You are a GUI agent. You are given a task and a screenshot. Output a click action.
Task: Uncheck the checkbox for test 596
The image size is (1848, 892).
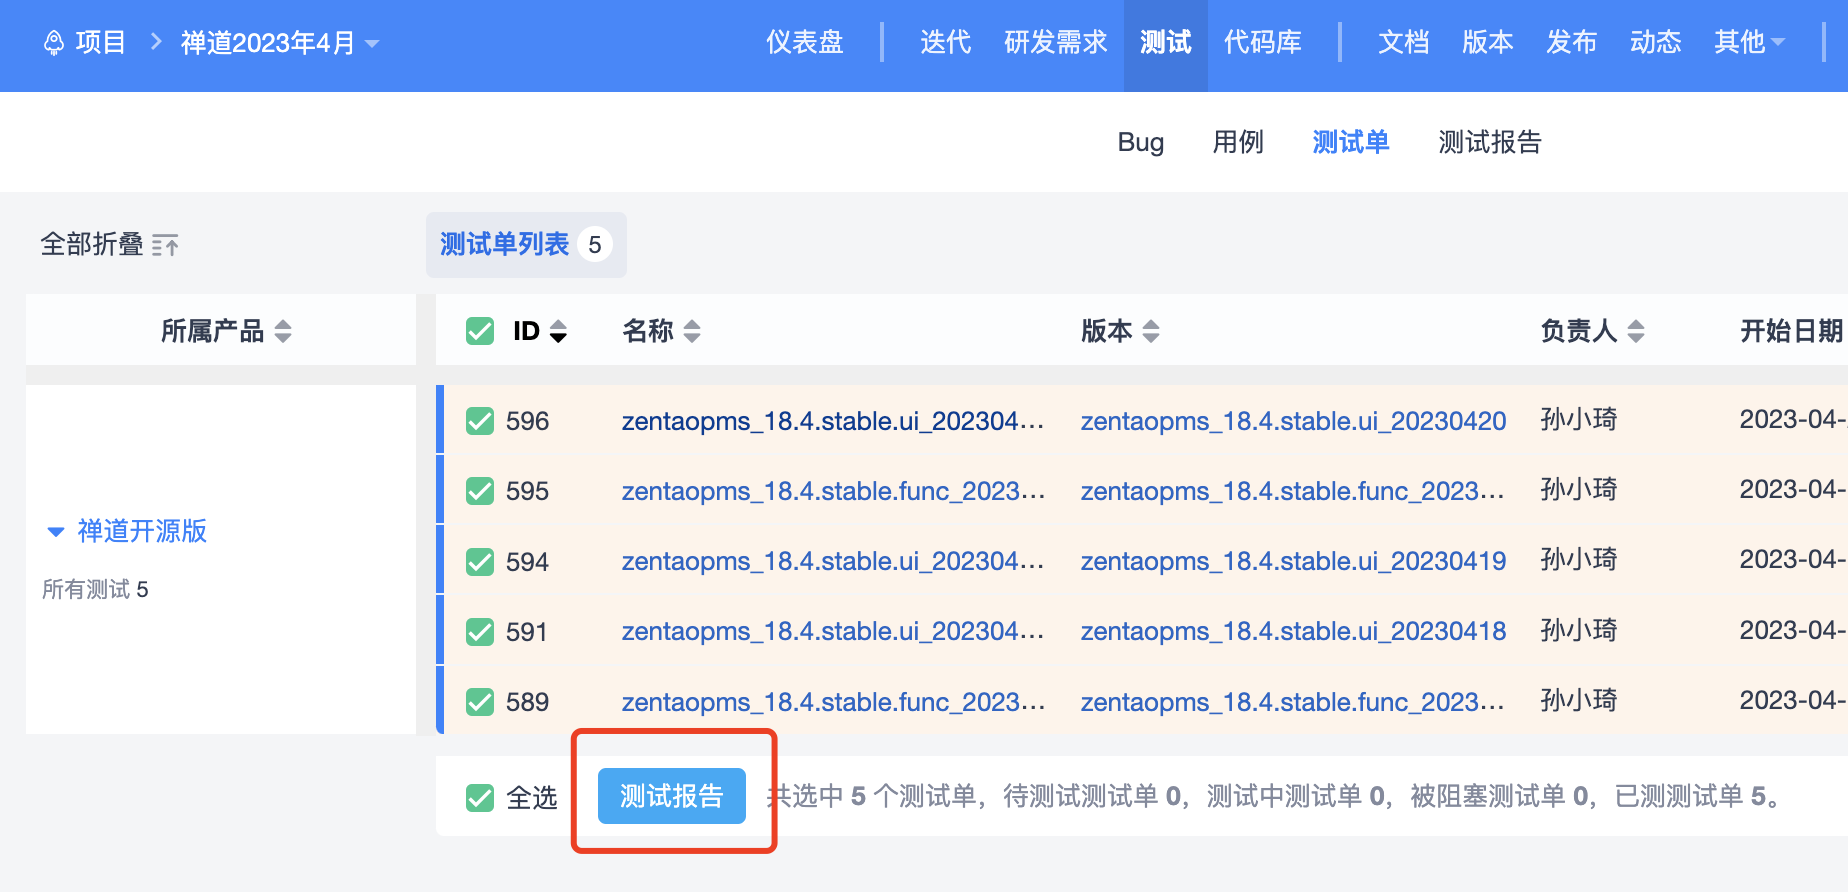[x=480, y=421]
